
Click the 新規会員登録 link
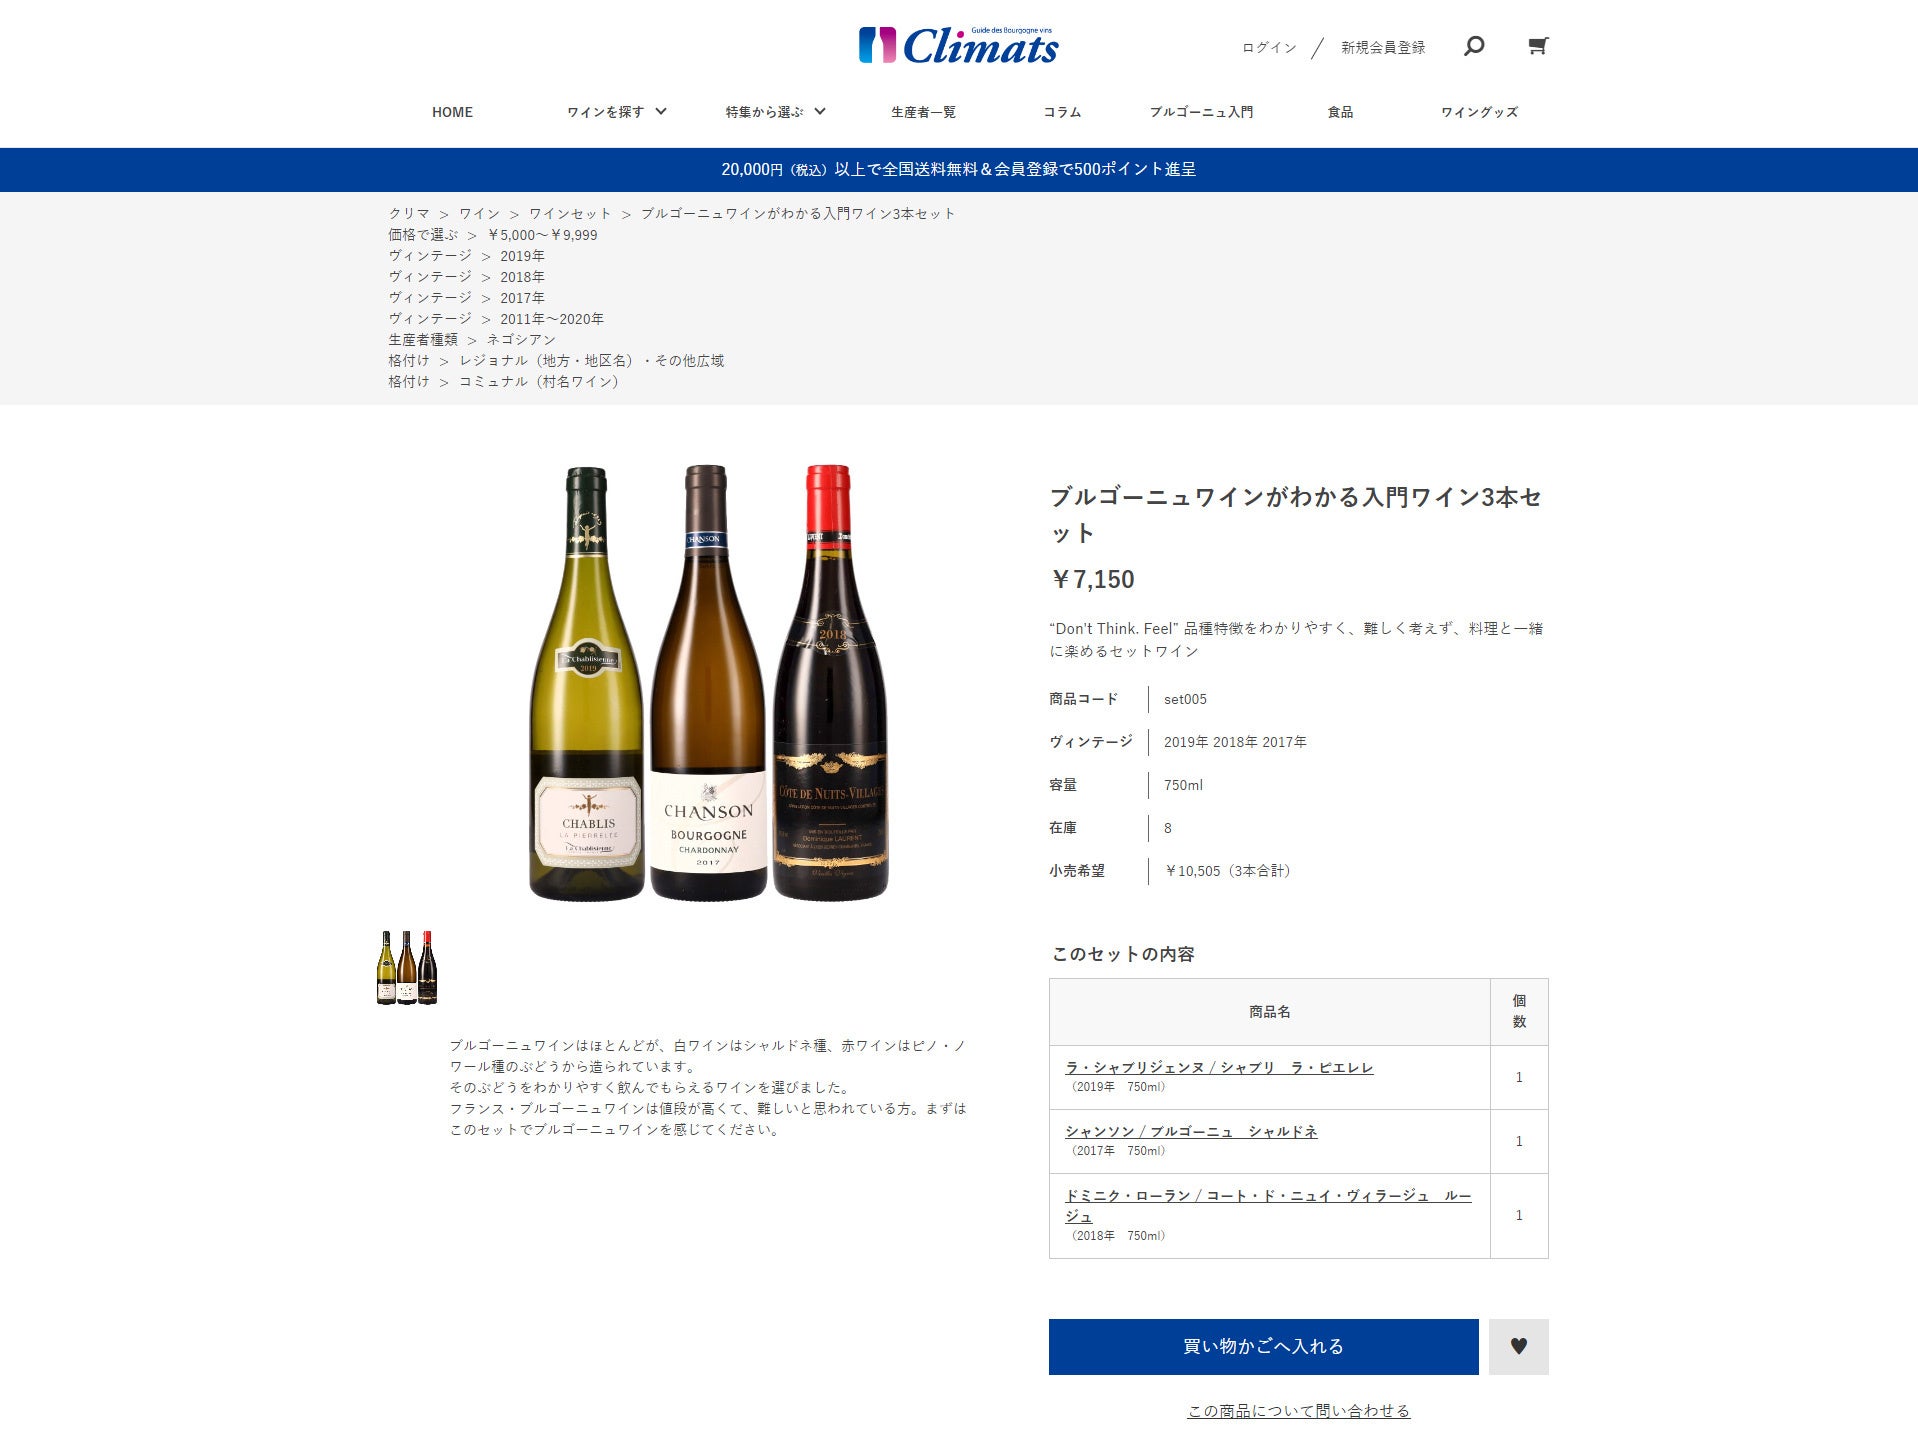tap(1383, 47)
